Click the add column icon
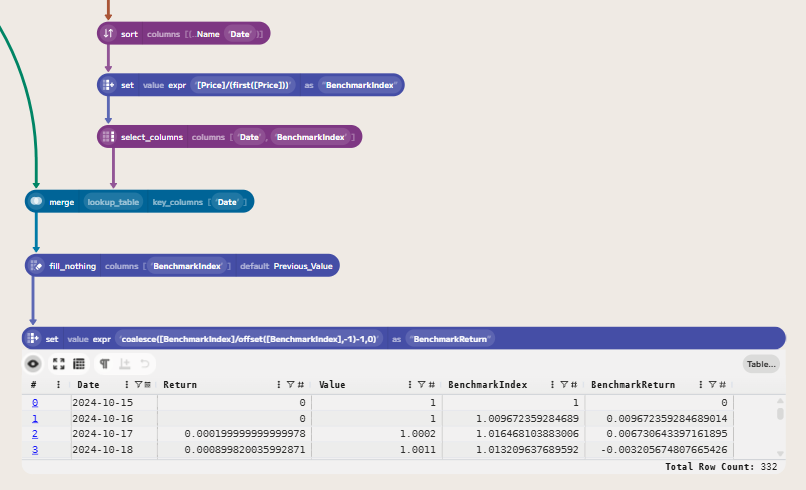The width and height of the screenshot is (806, 490). coord(124,364)
